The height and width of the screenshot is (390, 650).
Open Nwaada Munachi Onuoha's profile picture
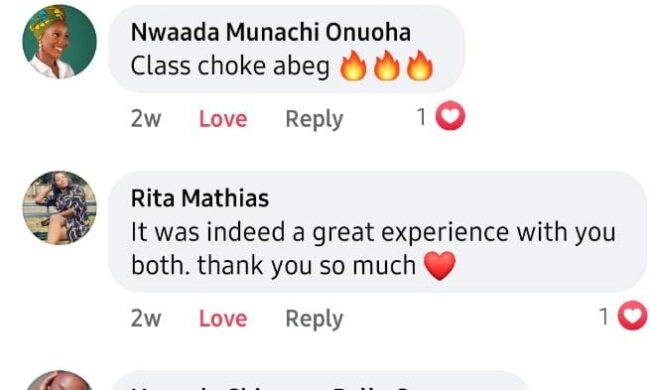(x=59, y=41)
